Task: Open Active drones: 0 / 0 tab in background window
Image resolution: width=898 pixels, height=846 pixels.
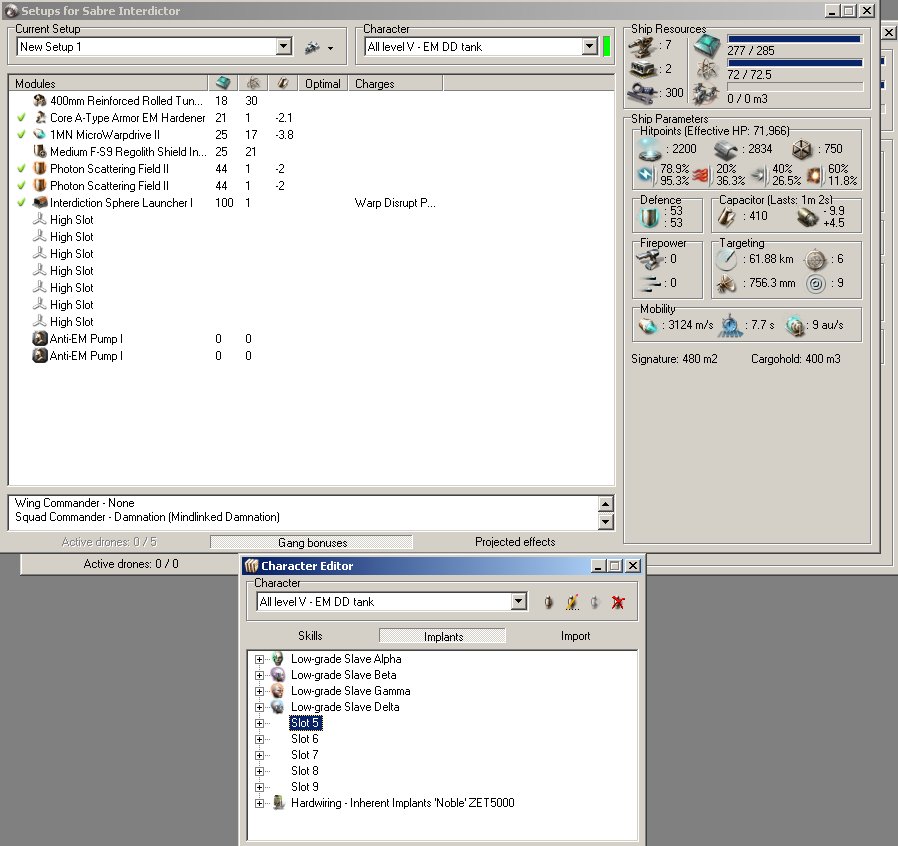Action: click(131, 564)
